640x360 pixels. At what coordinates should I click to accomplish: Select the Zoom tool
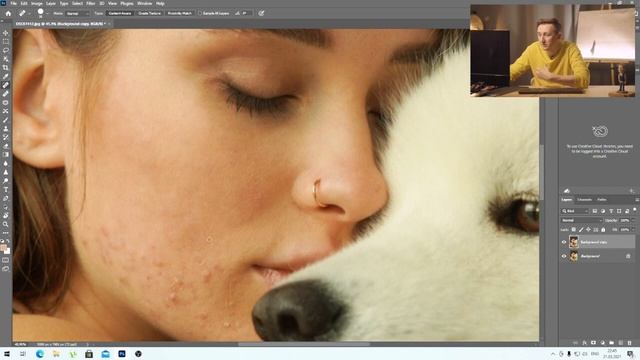coord(6,224)
